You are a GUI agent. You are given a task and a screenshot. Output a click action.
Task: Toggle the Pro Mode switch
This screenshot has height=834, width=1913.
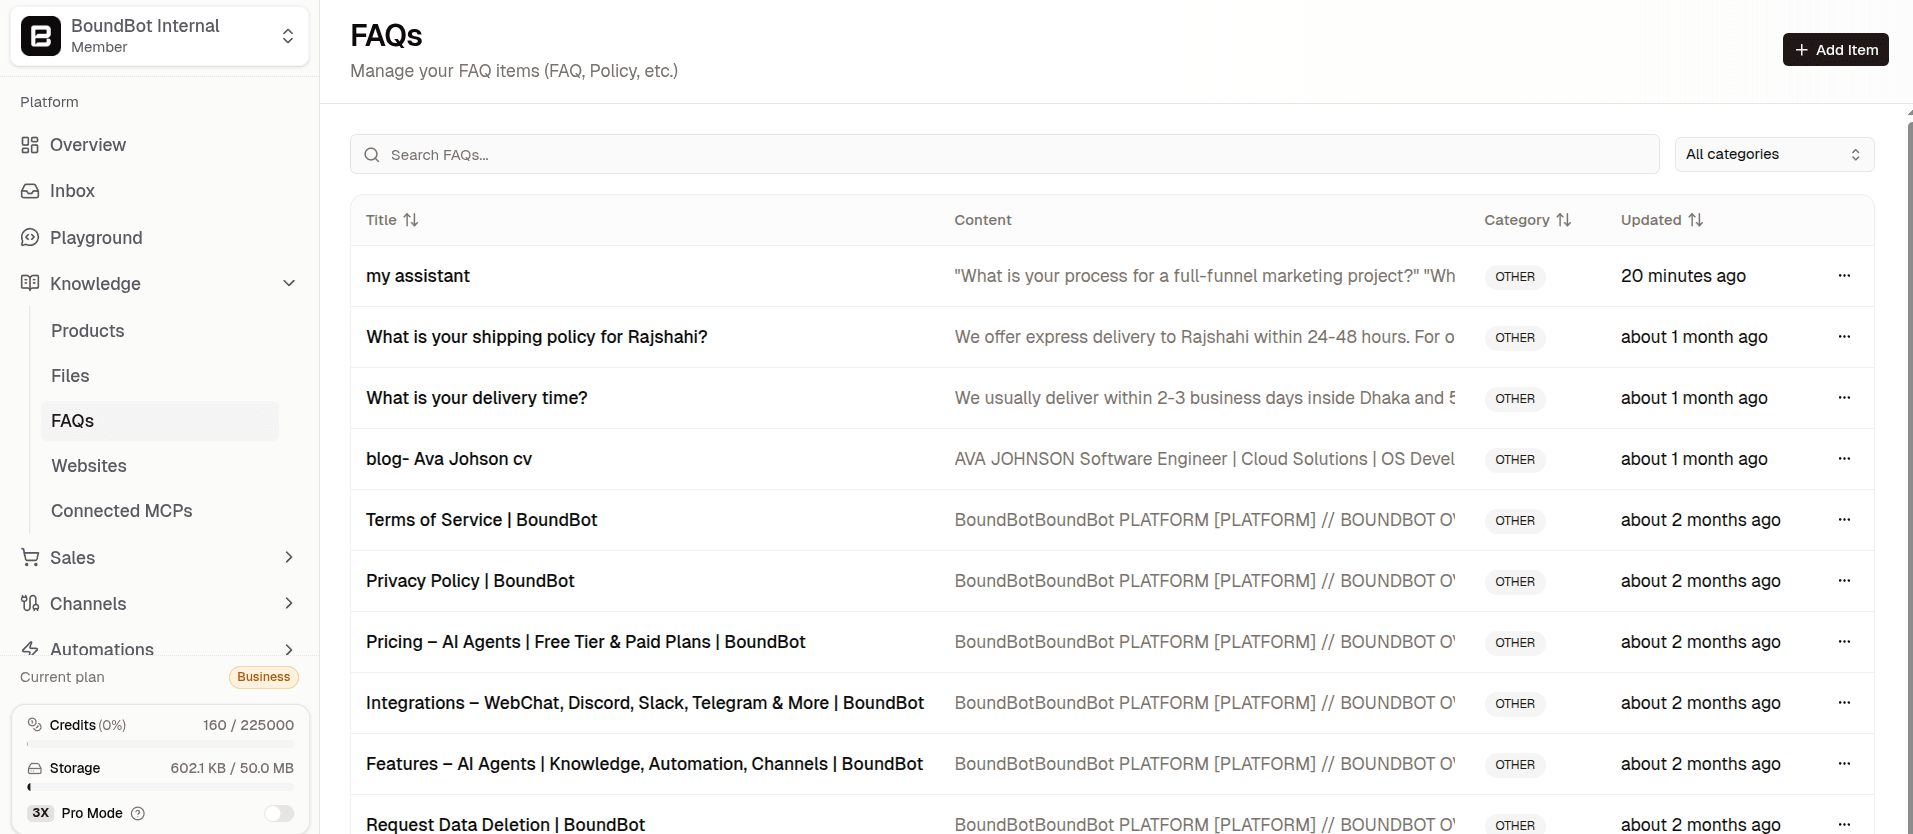(279, 813)
